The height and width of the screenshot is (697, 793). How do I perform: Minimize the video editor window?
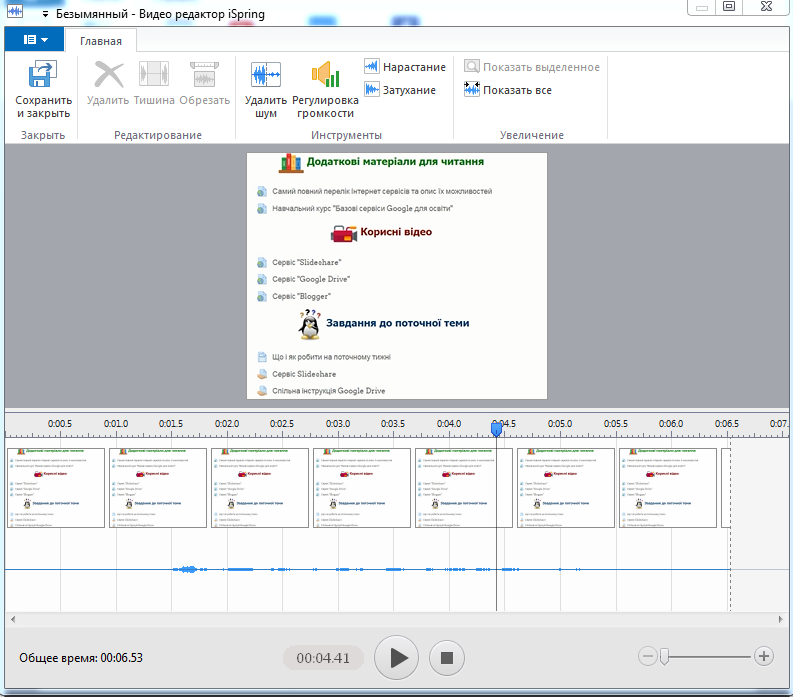[x=701, y=8]
